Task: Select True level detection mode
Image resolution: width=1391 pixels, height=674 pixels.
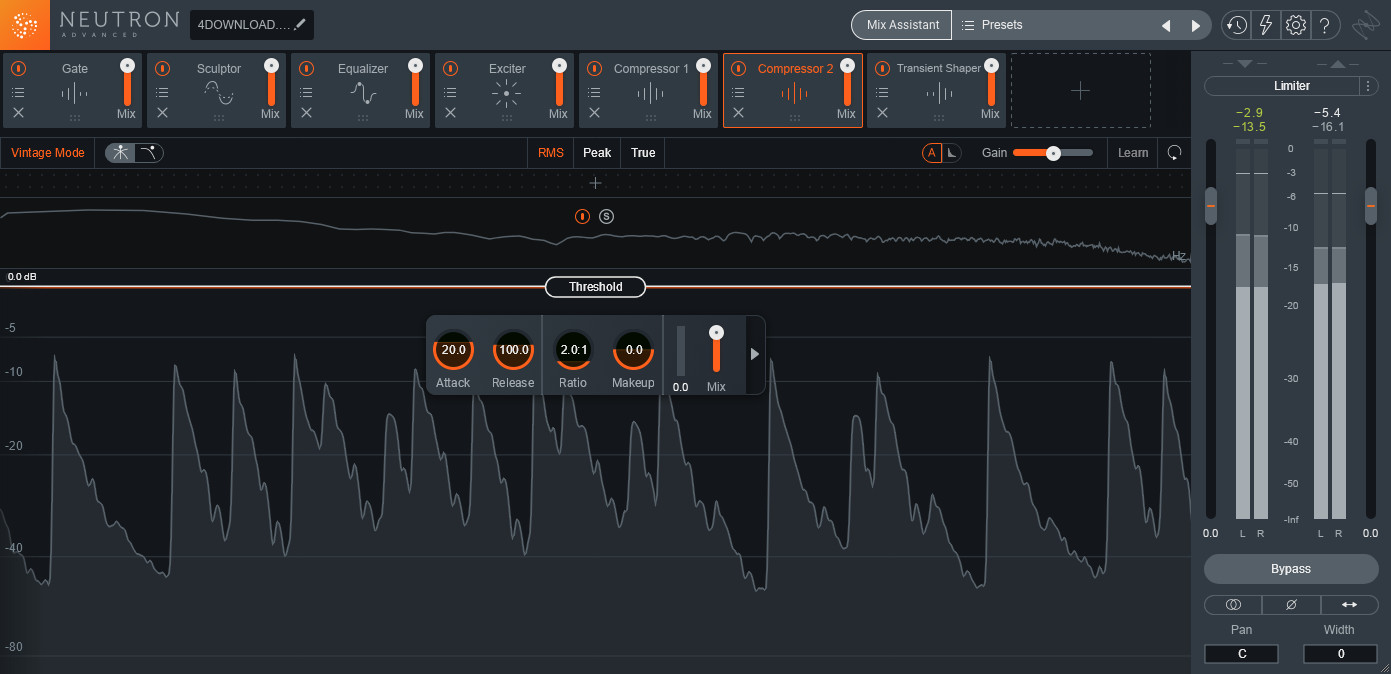Action: click(x=643, y=153)
